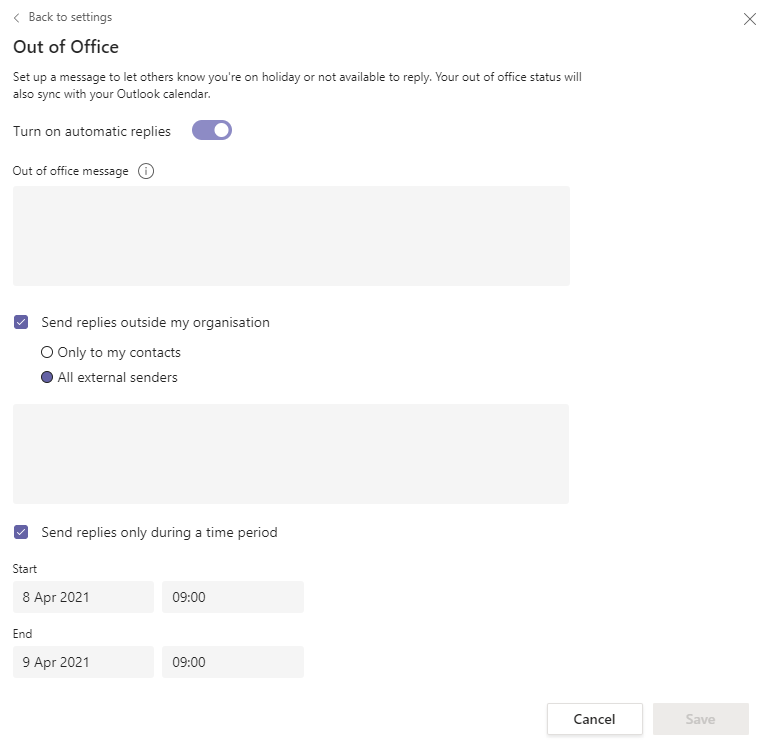The height and width of the screenshot is (752, 769).
Task: Click the out of office message info icon
Action: (146, 171)
